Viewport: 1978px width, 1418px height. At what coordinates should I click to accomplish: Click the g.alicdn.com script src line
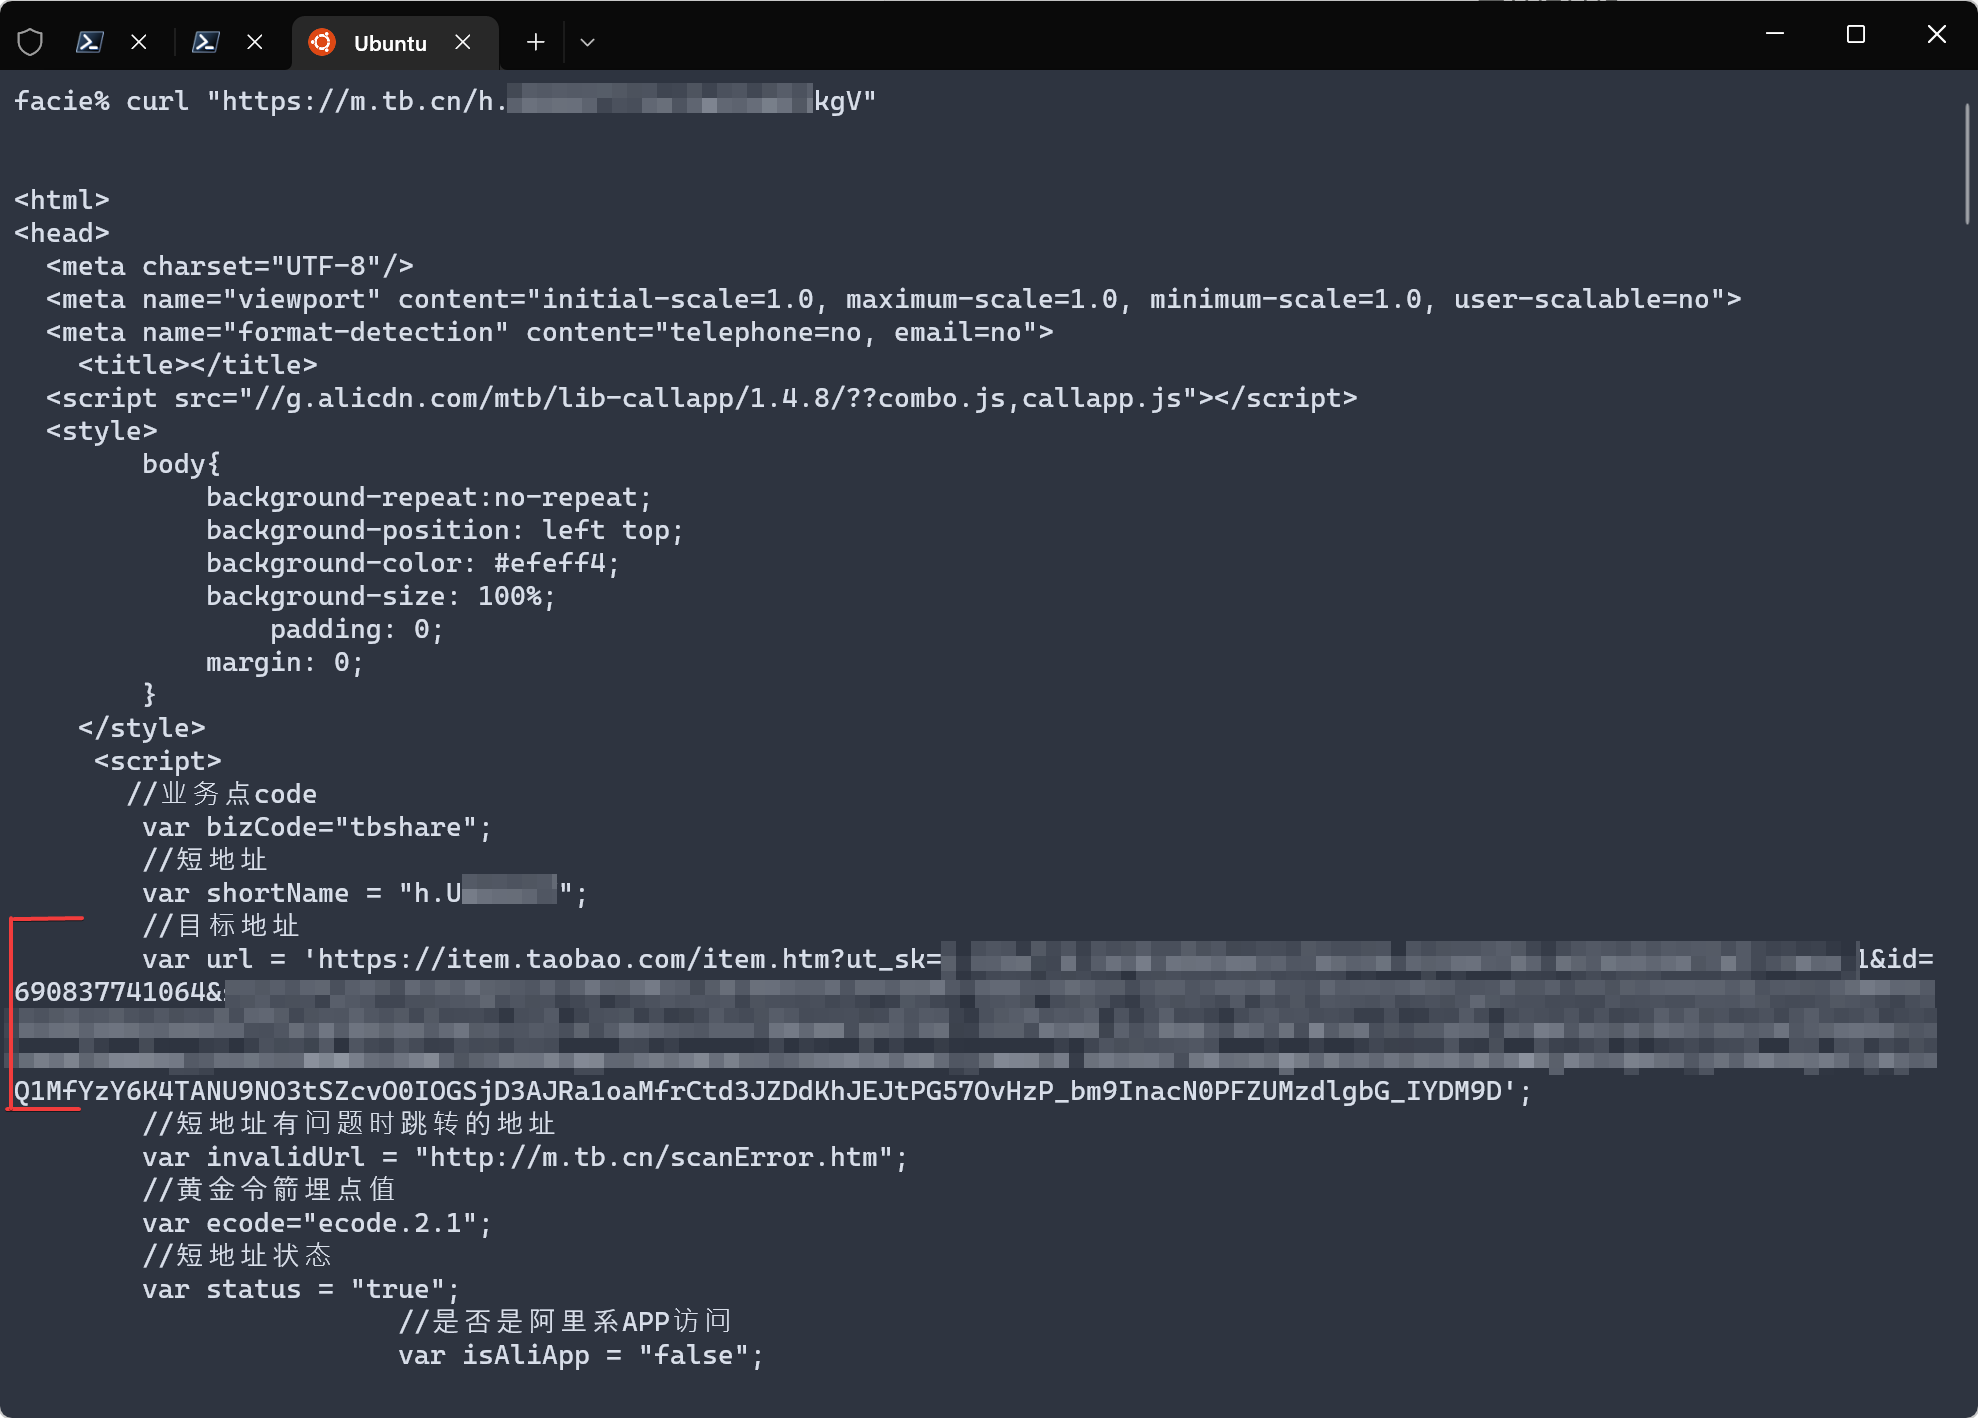tap(702, 398)
